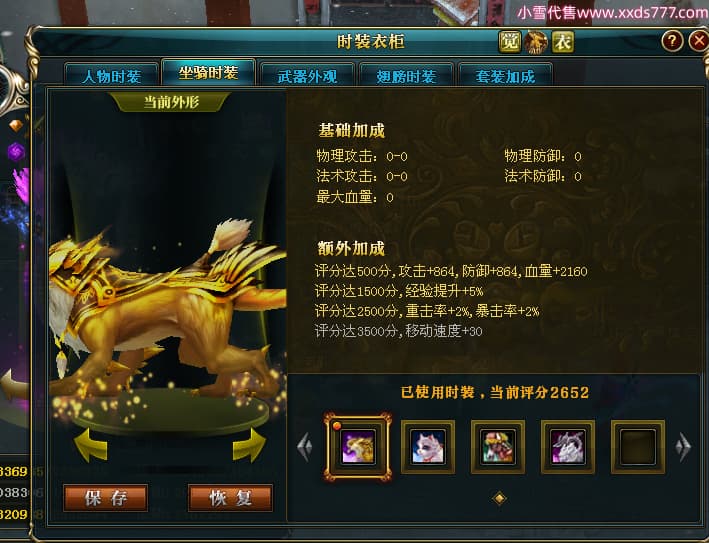The image size is (709, 543).
Task: Open help with the question mark icon
Action: tap(672, 41)
